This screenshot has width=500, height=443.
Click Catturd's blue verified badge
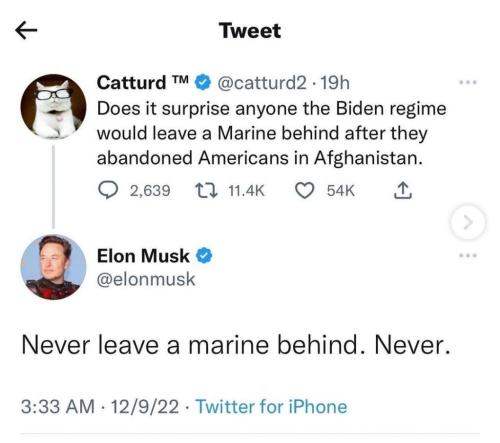point(203,82)
